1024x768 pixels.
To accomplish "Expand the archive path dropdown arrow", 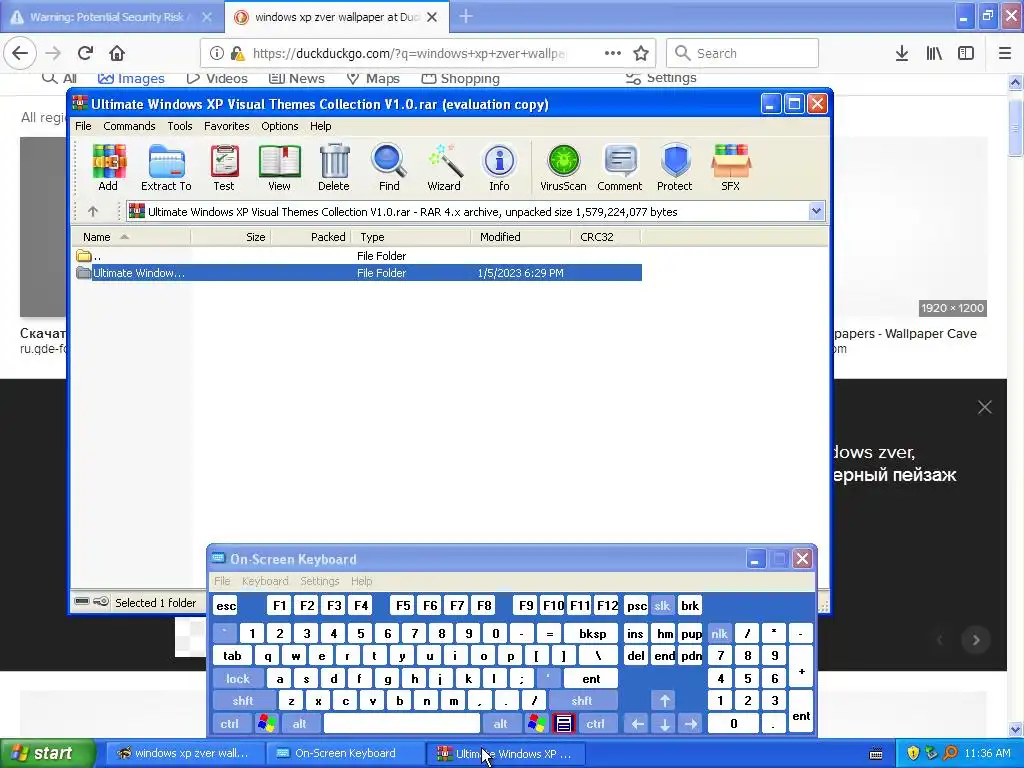I will point(816,211).
